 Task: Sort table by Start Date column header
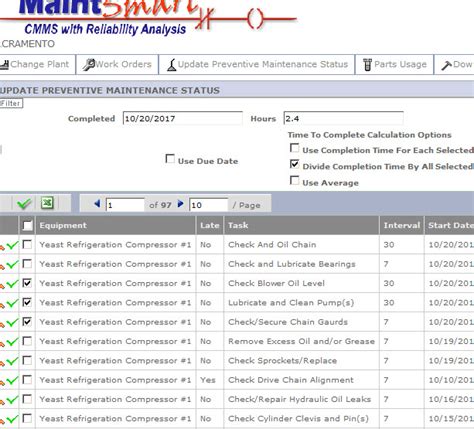(x=450, y=226)
